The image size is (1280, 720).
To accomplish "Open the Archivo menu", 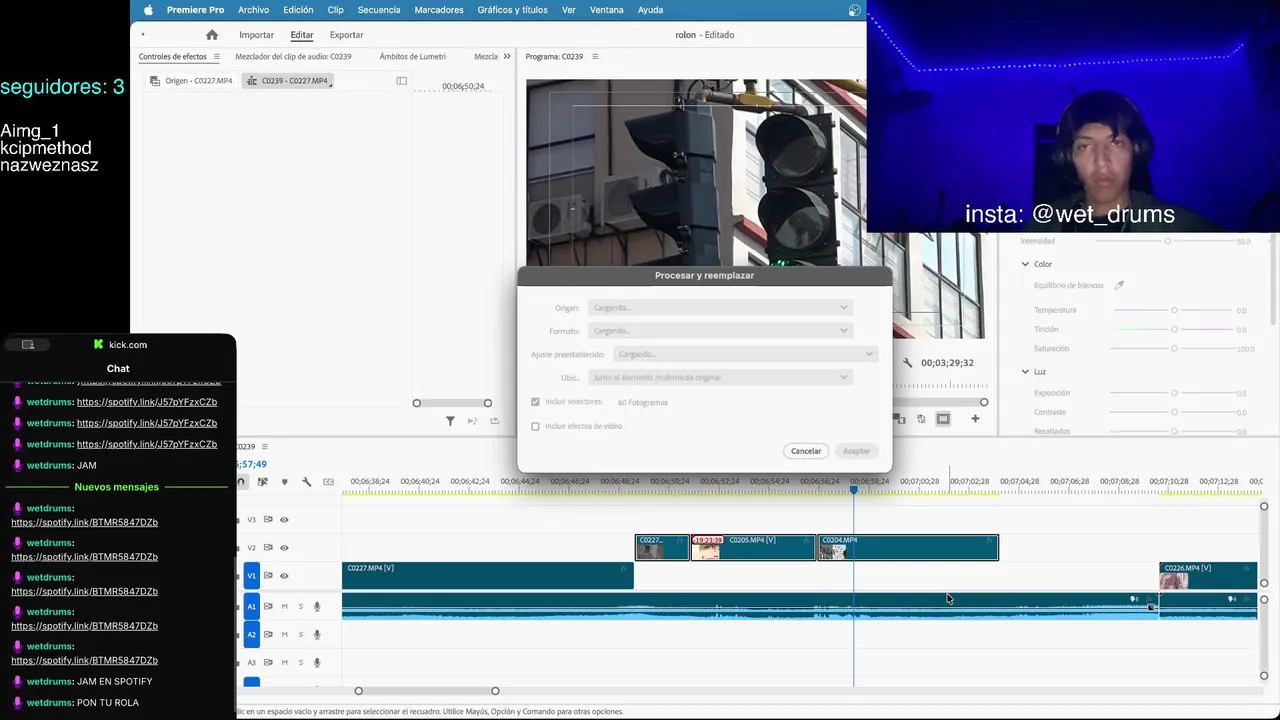I will click(x=253, y=10).
